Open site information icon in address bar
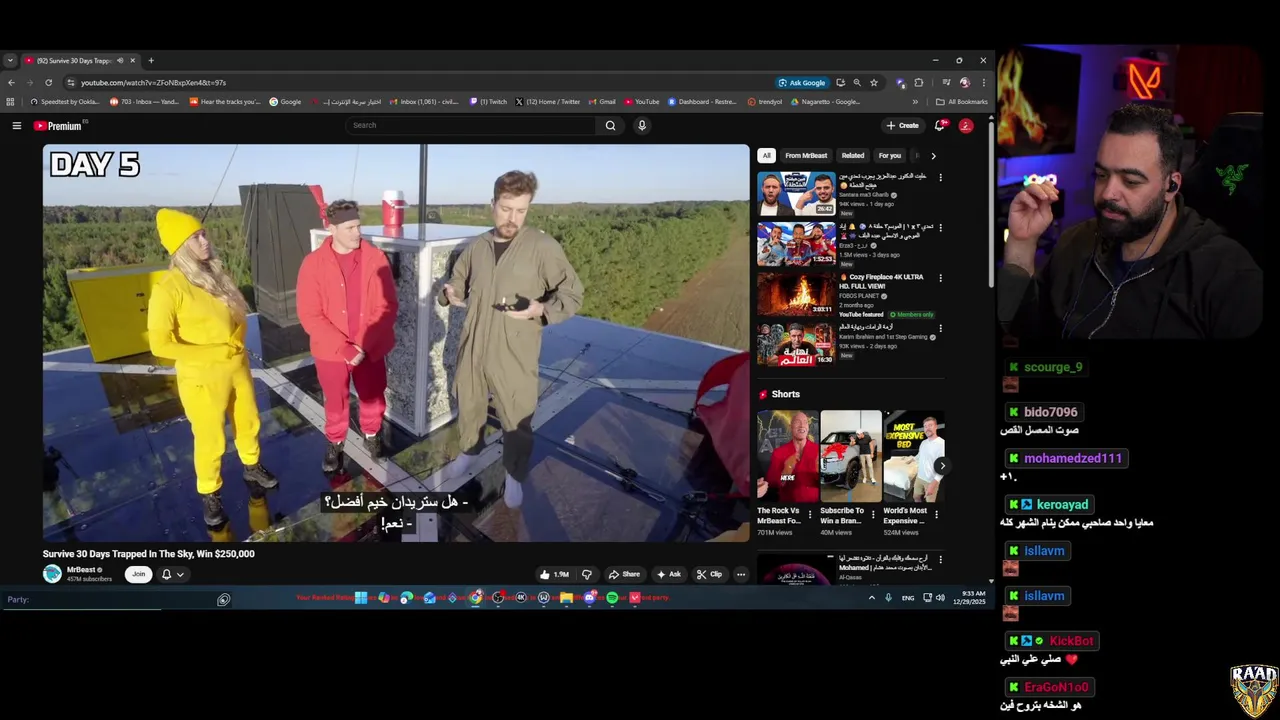 tap(70, 83)
